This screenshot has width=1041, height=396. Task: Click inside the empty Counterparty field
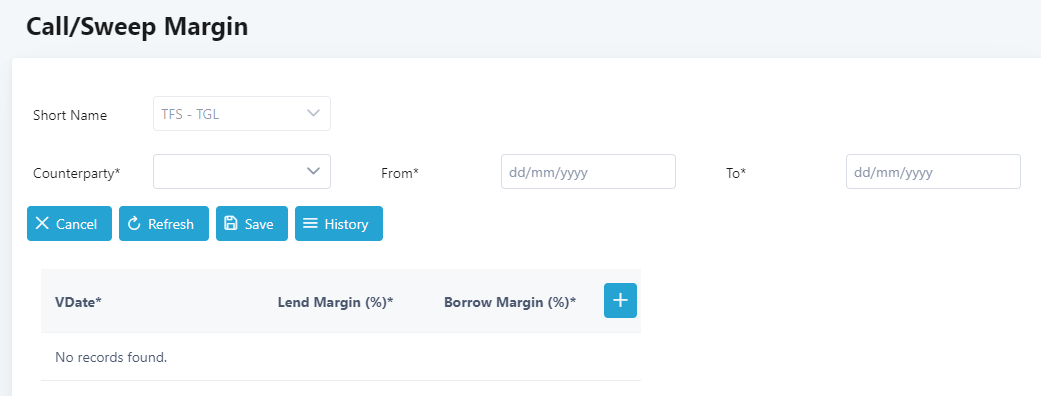[x=242, y=171]
